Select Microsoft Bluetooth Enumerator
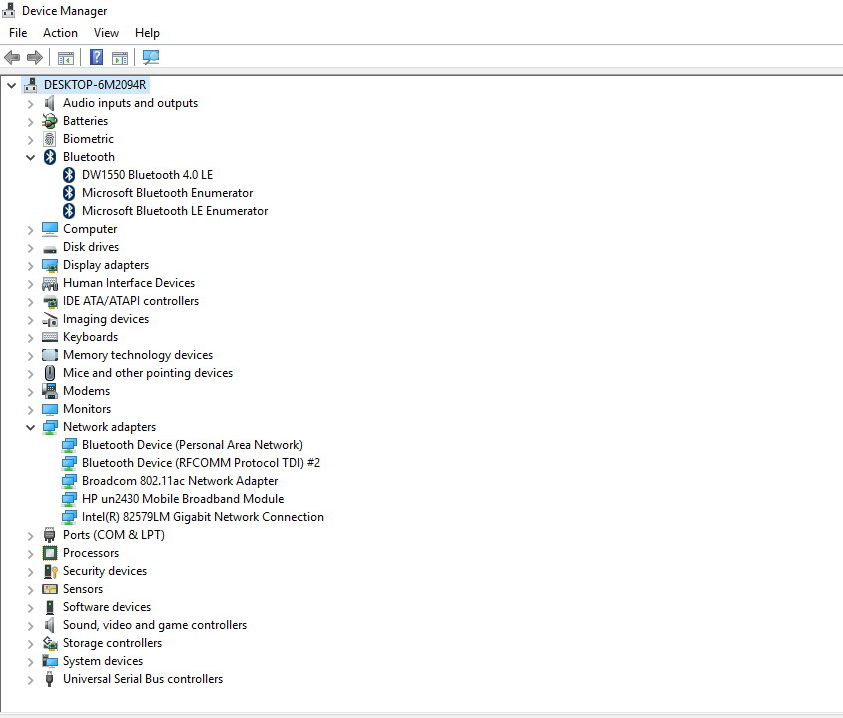The height and width of the screenshot is (718, 843). tap(167, 193)
